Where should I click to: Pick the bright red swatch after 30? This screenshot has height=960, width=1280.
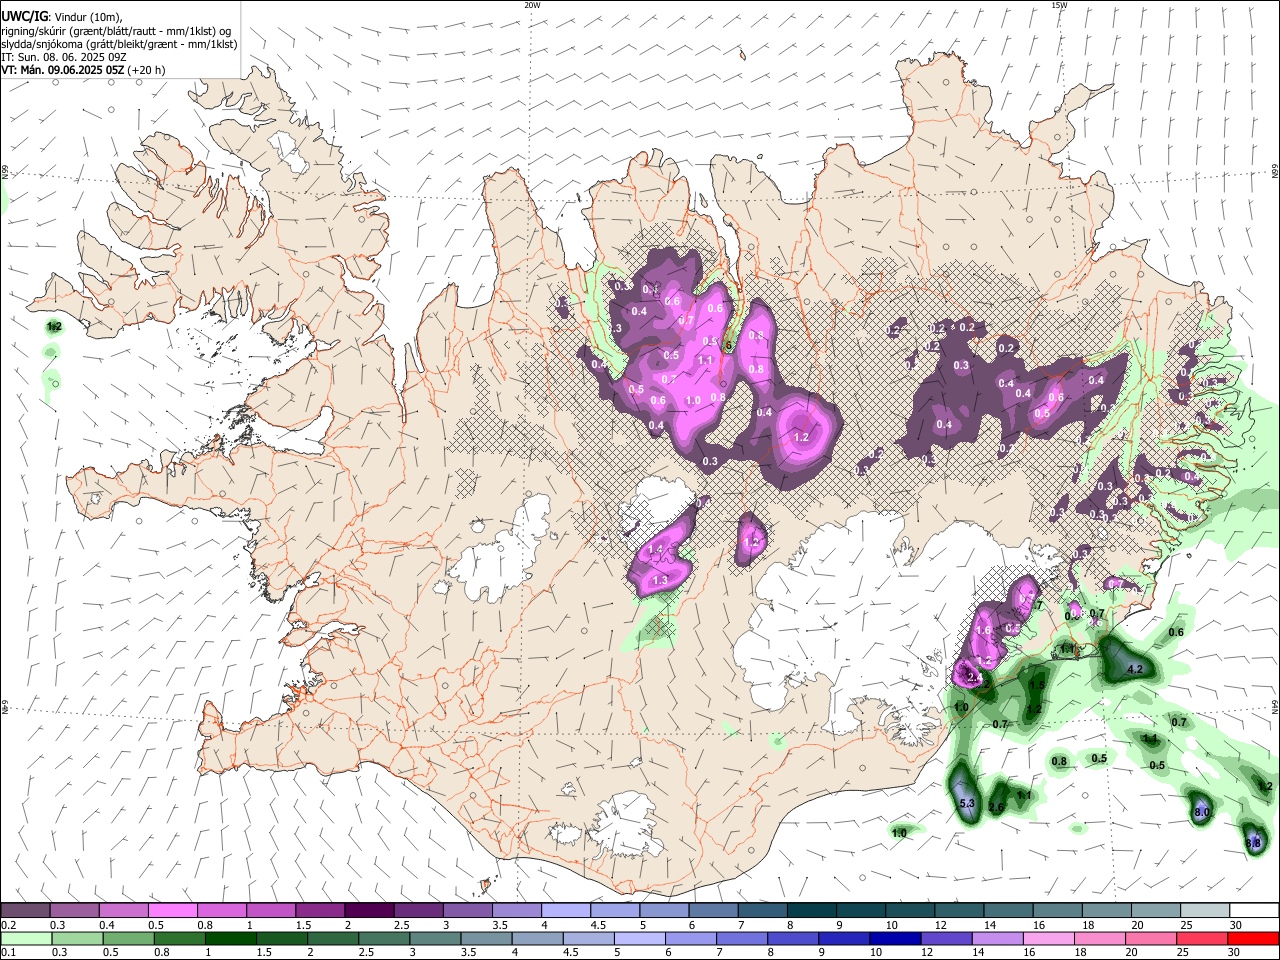pyautogui.click(x=1252, y=938)
